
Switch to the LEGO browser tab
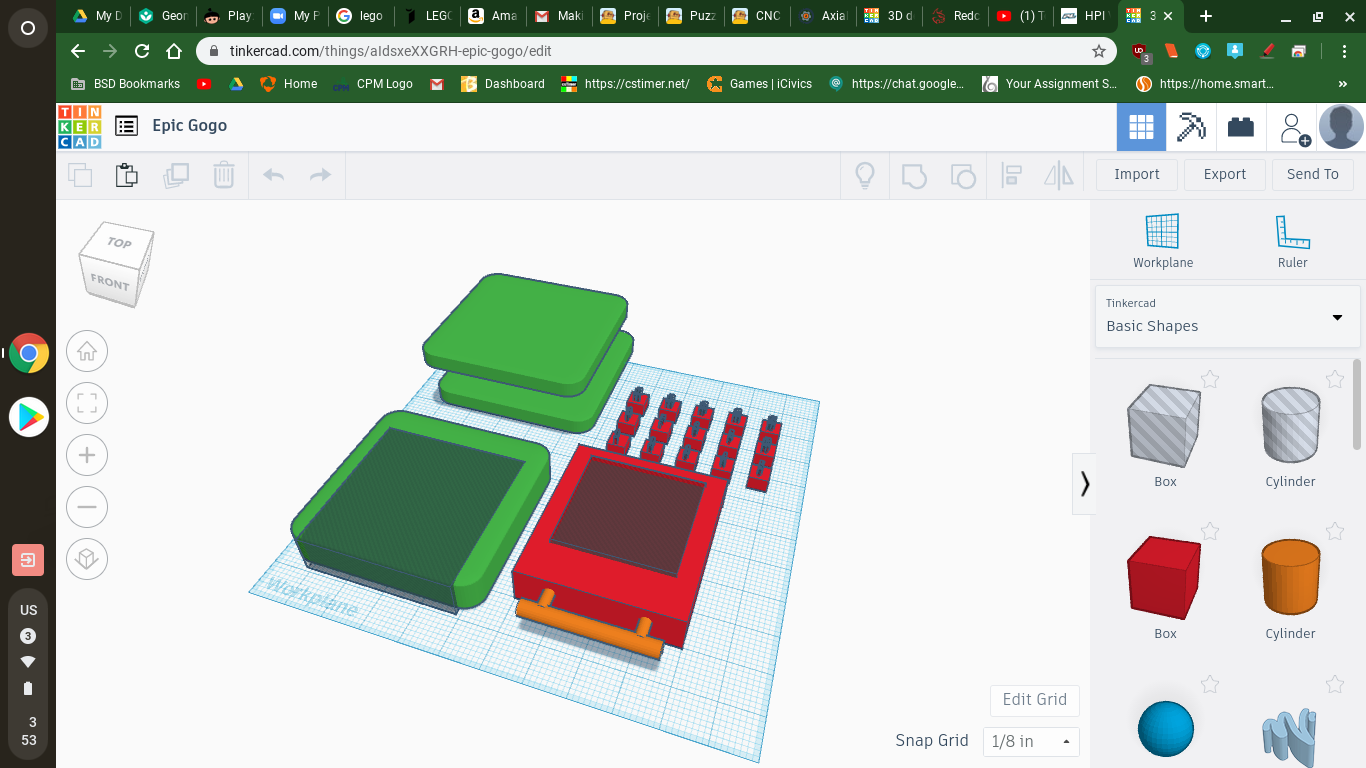point(428,16)
